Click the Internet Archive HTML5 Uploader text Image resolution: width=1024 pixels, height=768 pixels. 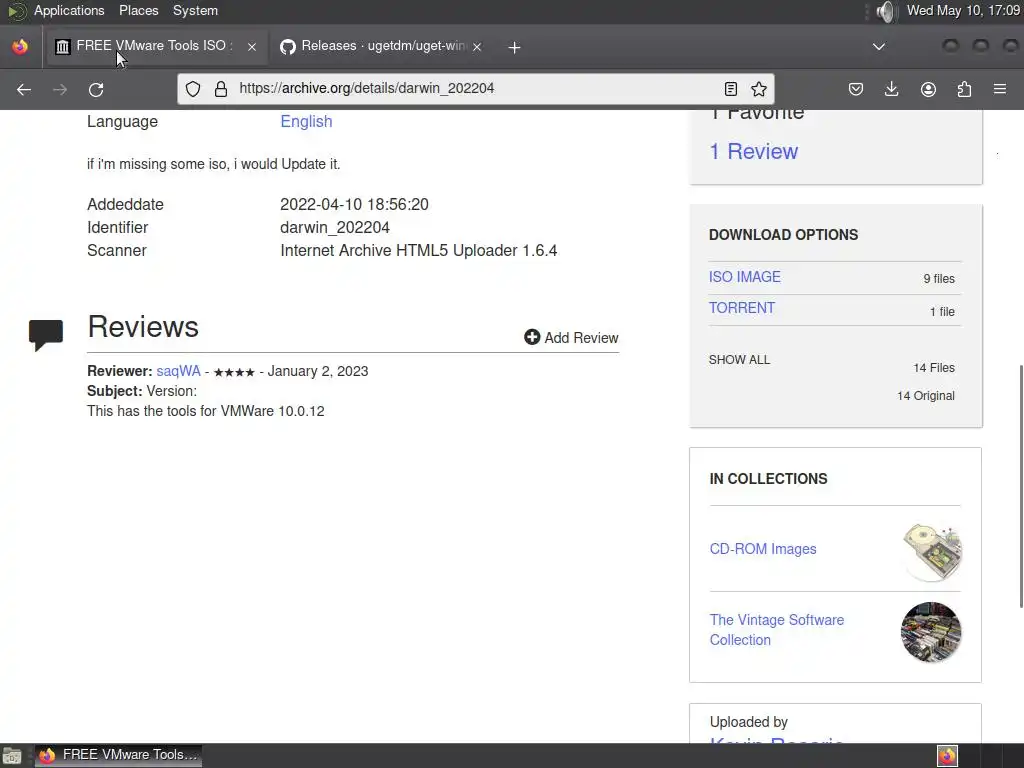point(419,251)
